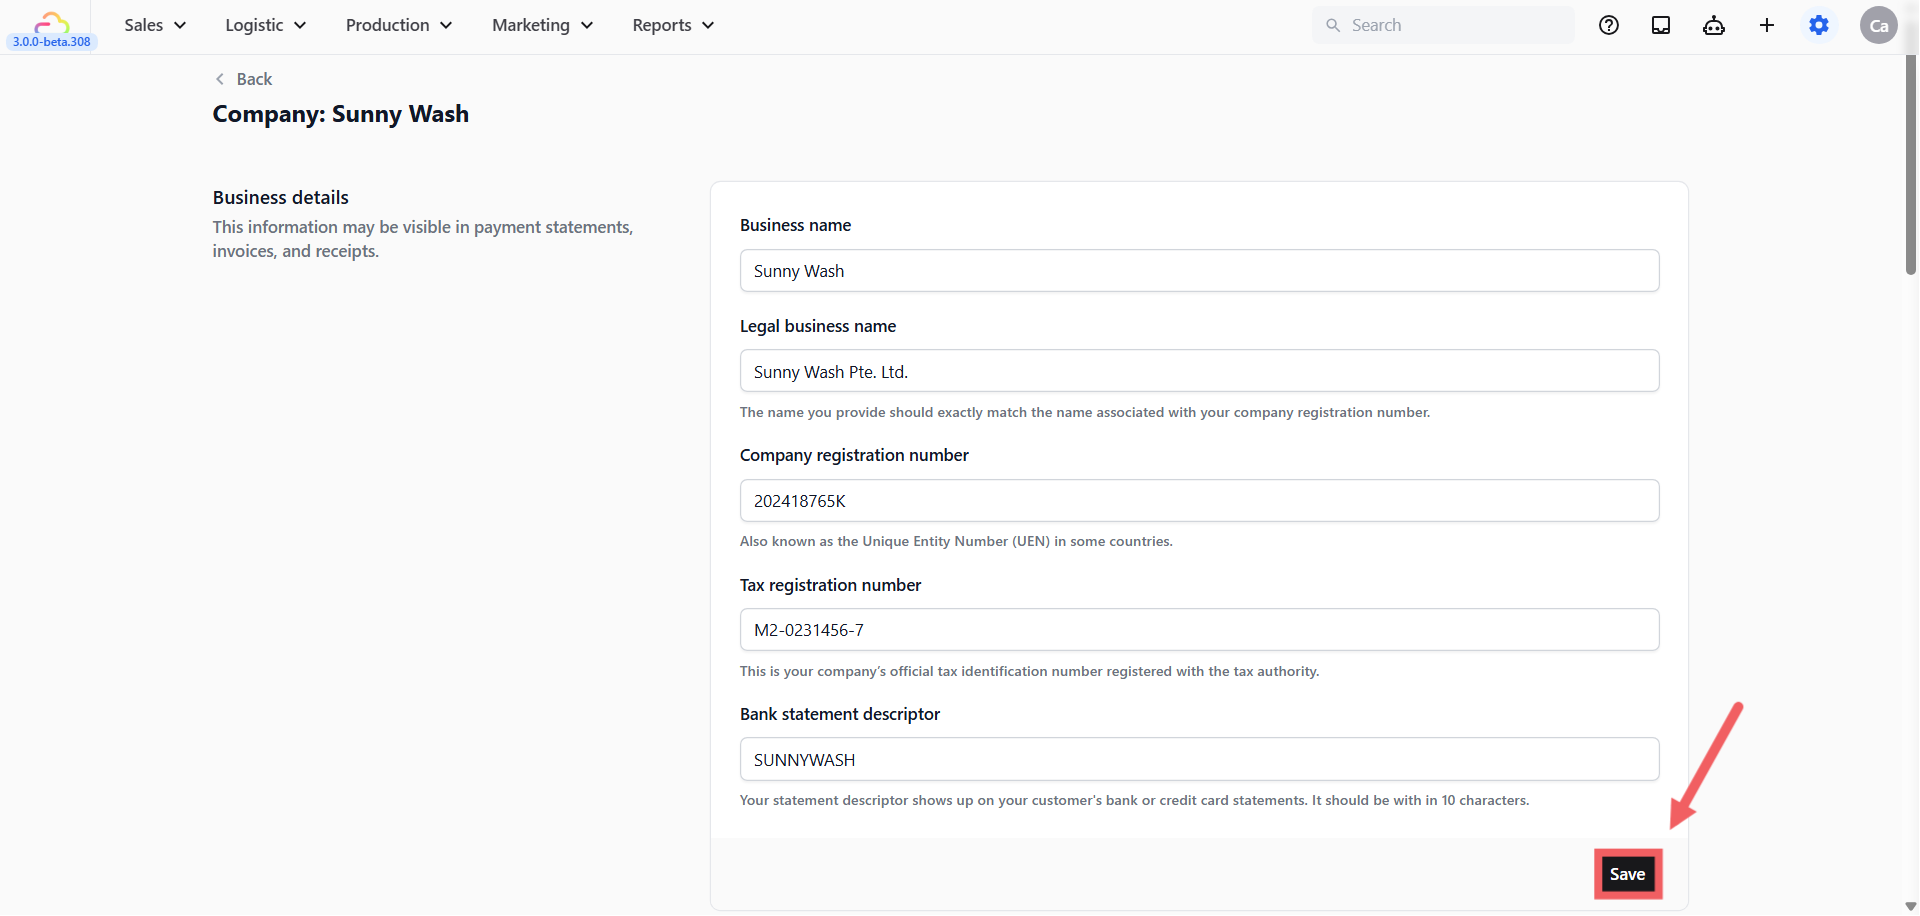
Task: Click the plus add icon in header
Action: [1767, 25]
